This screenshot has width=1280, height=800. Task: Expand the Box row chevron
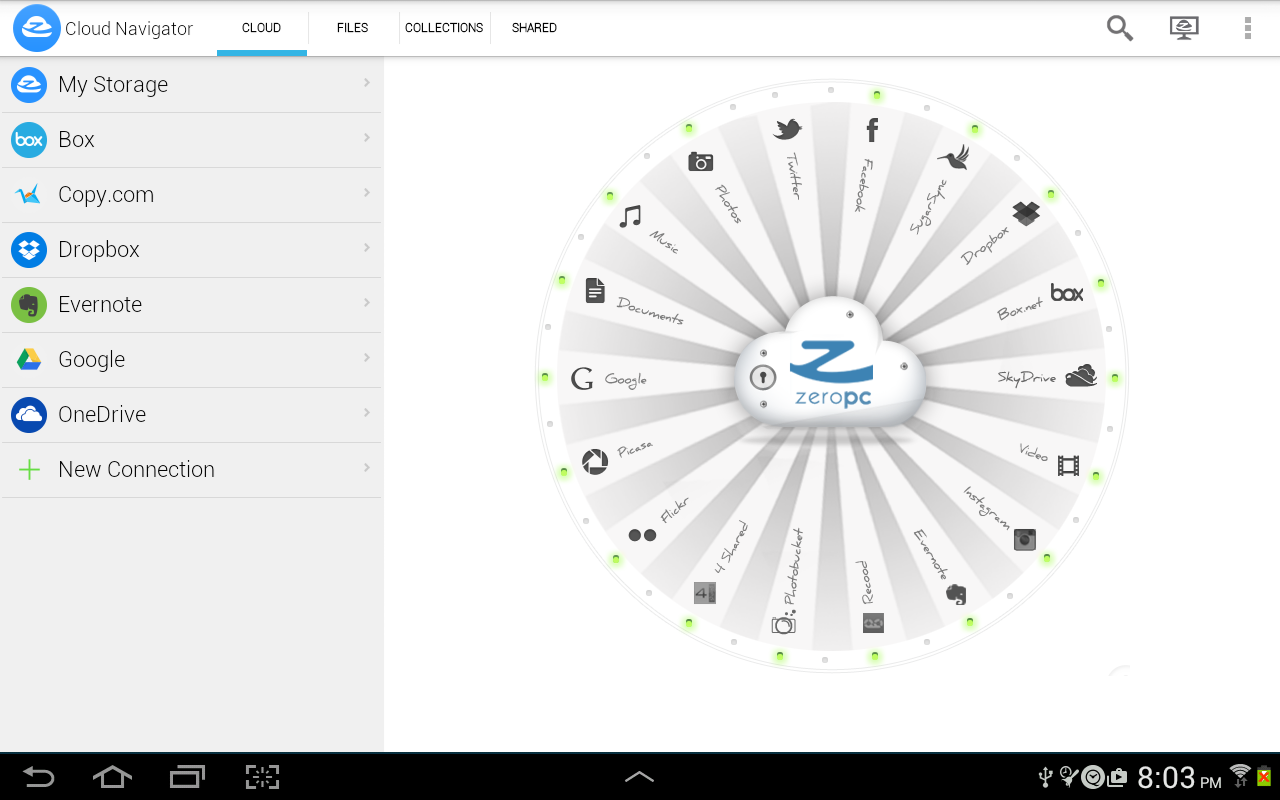pyautogui.click(x=367, y=137)
